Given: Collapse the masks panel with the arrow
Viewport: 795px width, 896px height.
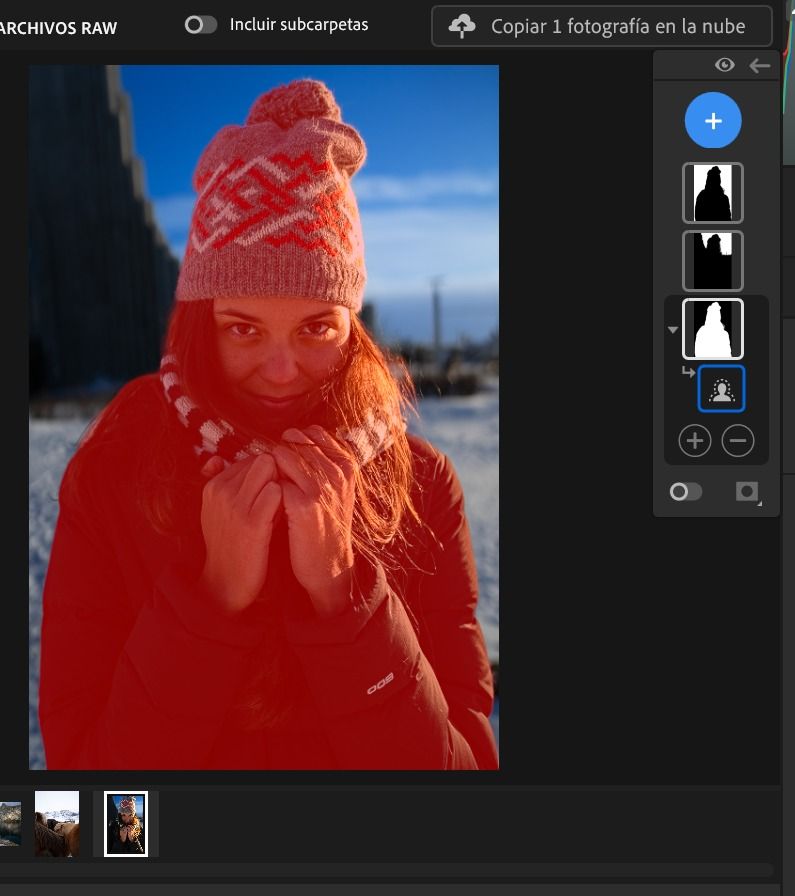Looking at the screenshot, I should point(760,65).
